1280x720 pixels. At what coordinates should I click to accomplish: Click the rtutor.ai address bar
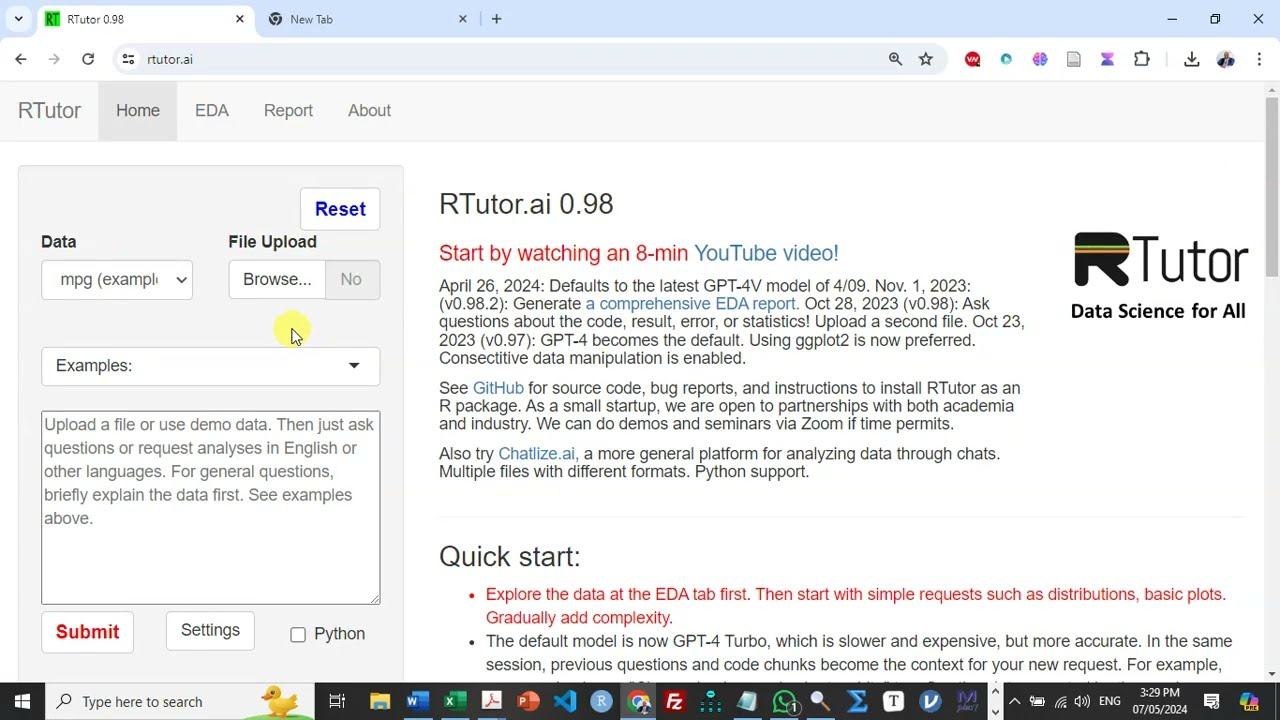tap(510, 59)
